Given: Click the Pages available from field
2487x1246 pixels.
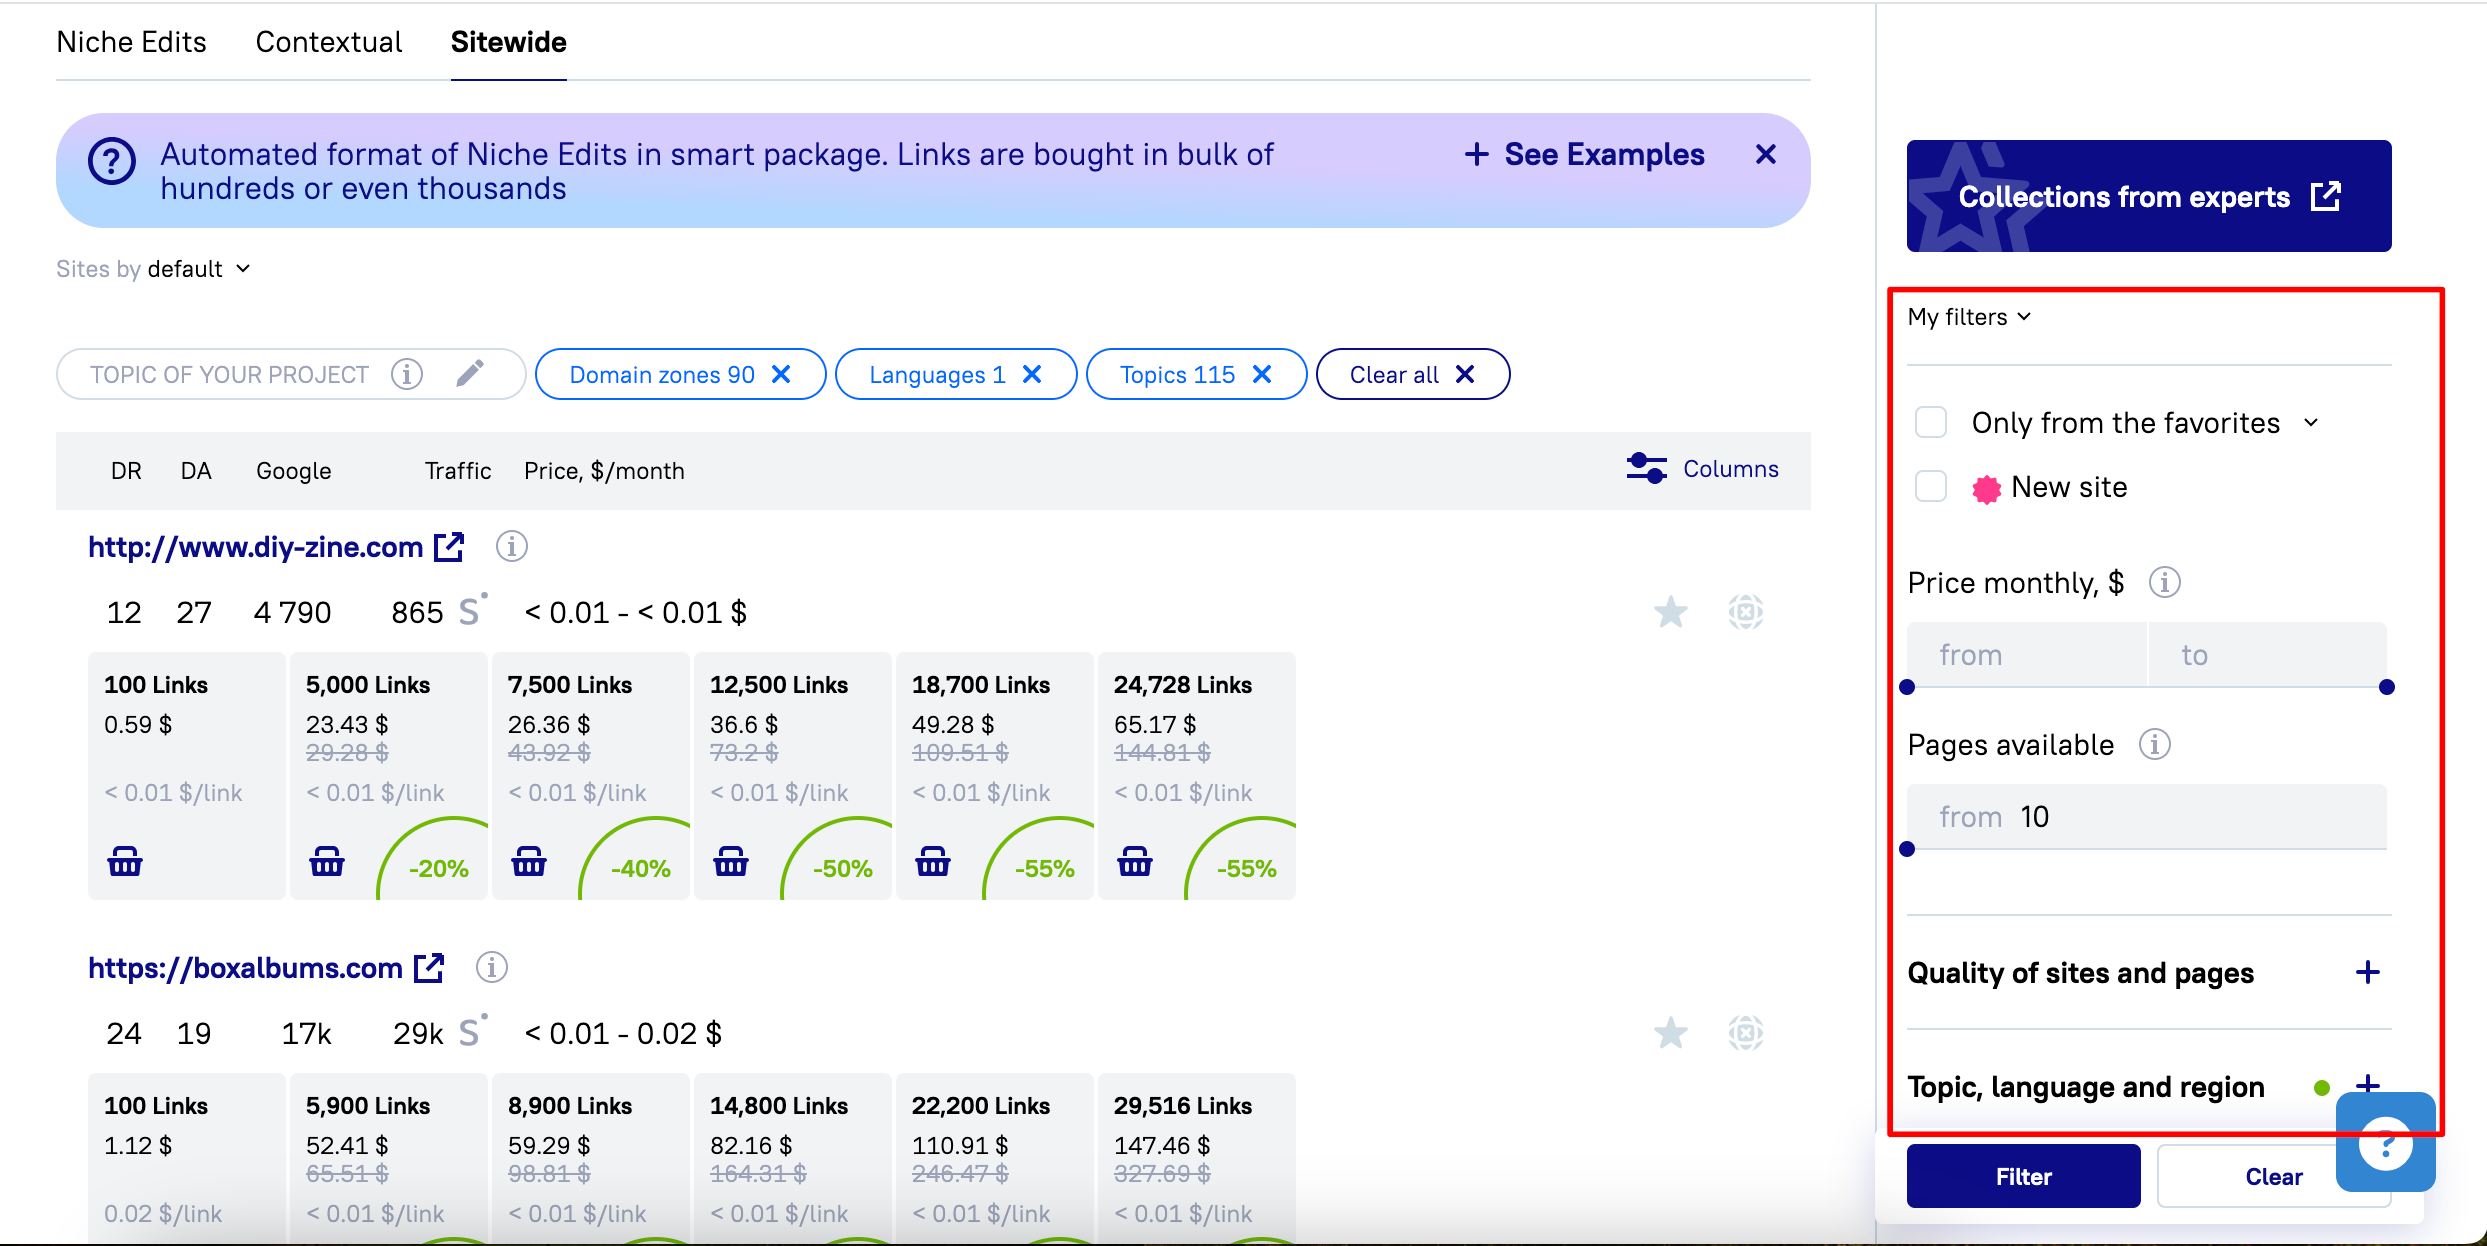Looking at the screenshot, I should pos(2147,816).
